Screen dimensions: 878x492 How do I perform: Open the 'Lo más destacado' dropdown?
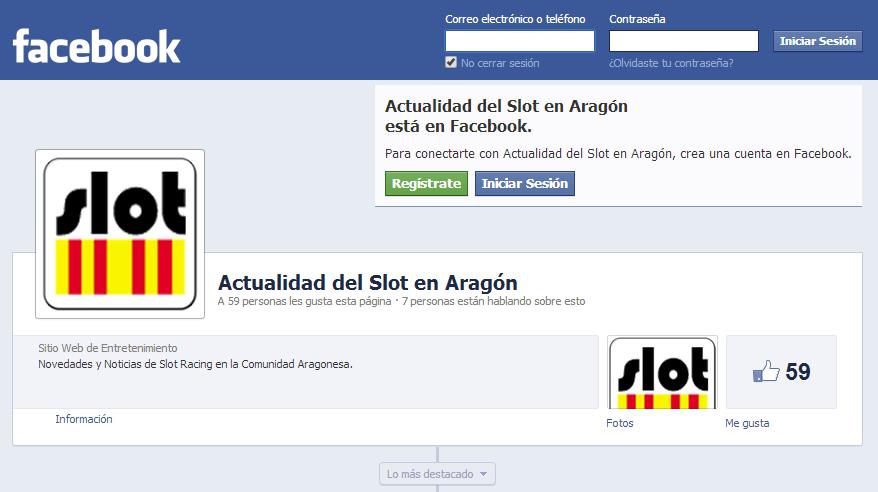(437, 474)
